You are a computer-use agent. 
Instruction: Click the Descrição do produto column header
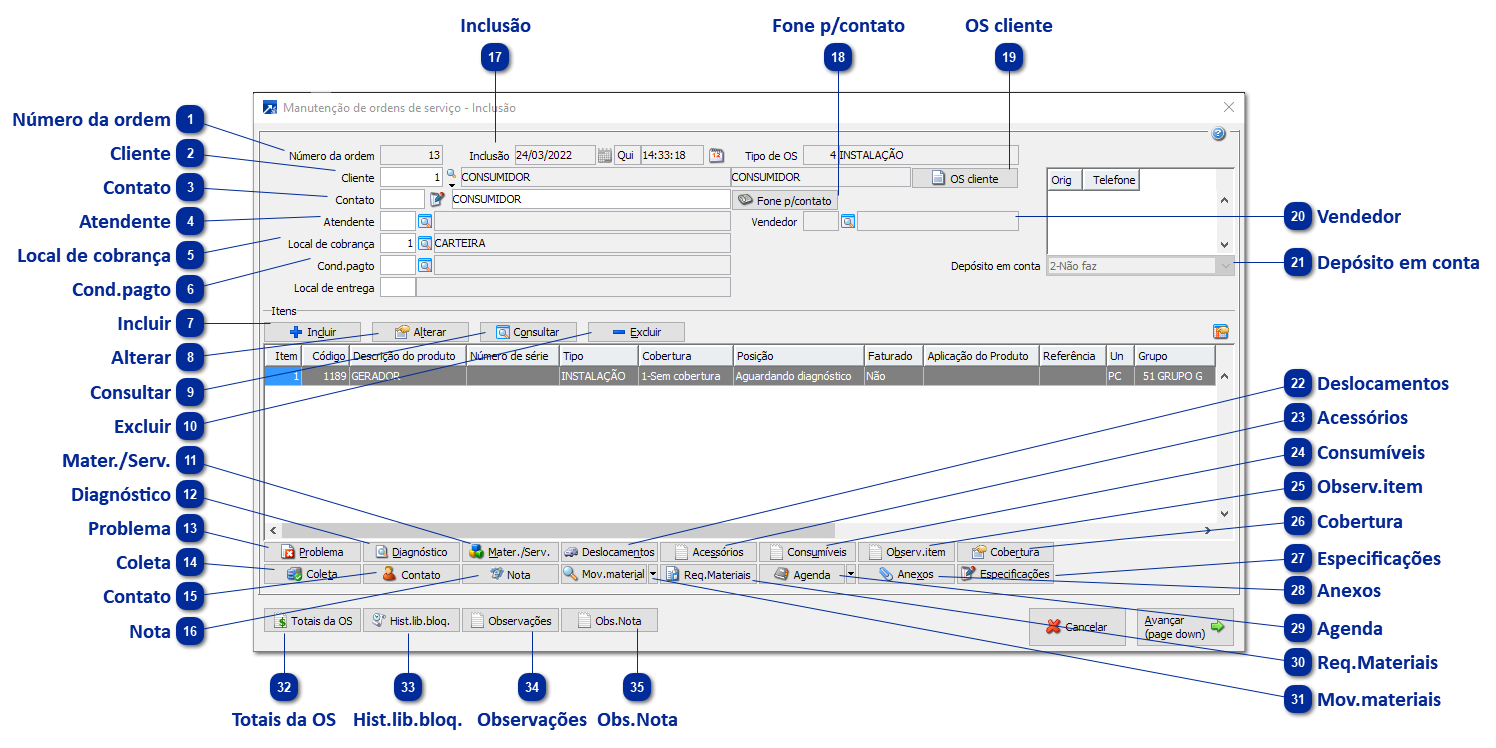[x=407, y=356]
